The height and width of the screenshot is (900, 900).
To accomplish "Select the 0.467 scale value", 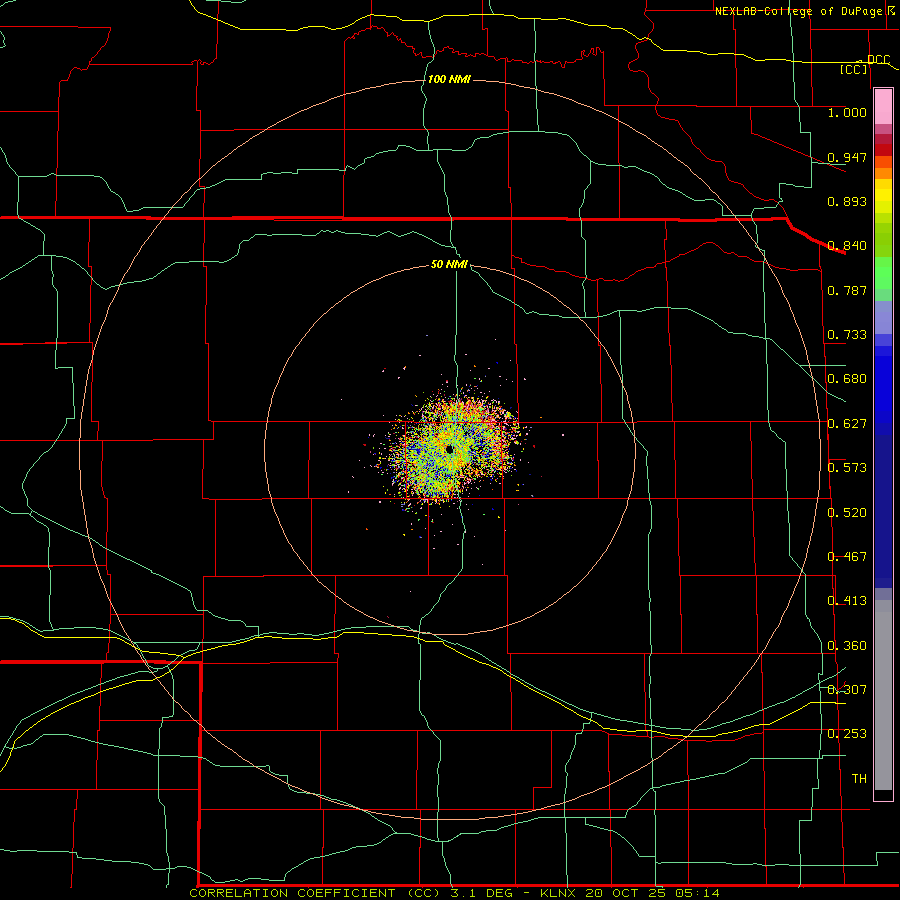I will [x=847, y=557].
